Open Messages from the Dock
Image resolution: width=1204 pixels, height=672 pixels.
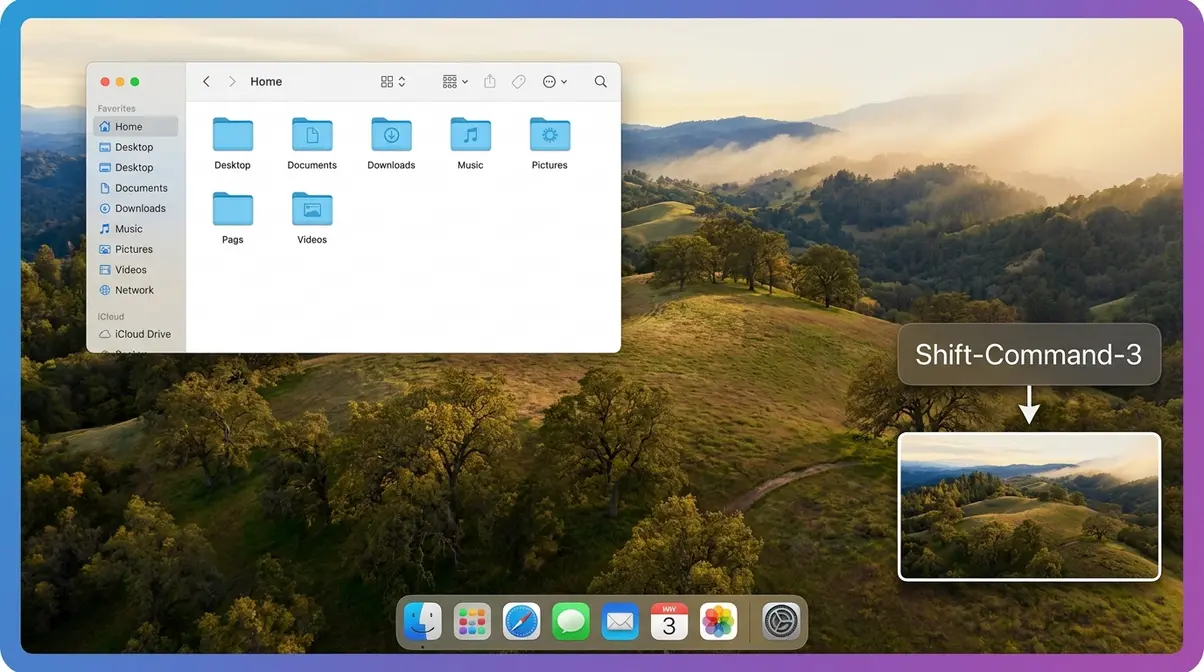571,621
